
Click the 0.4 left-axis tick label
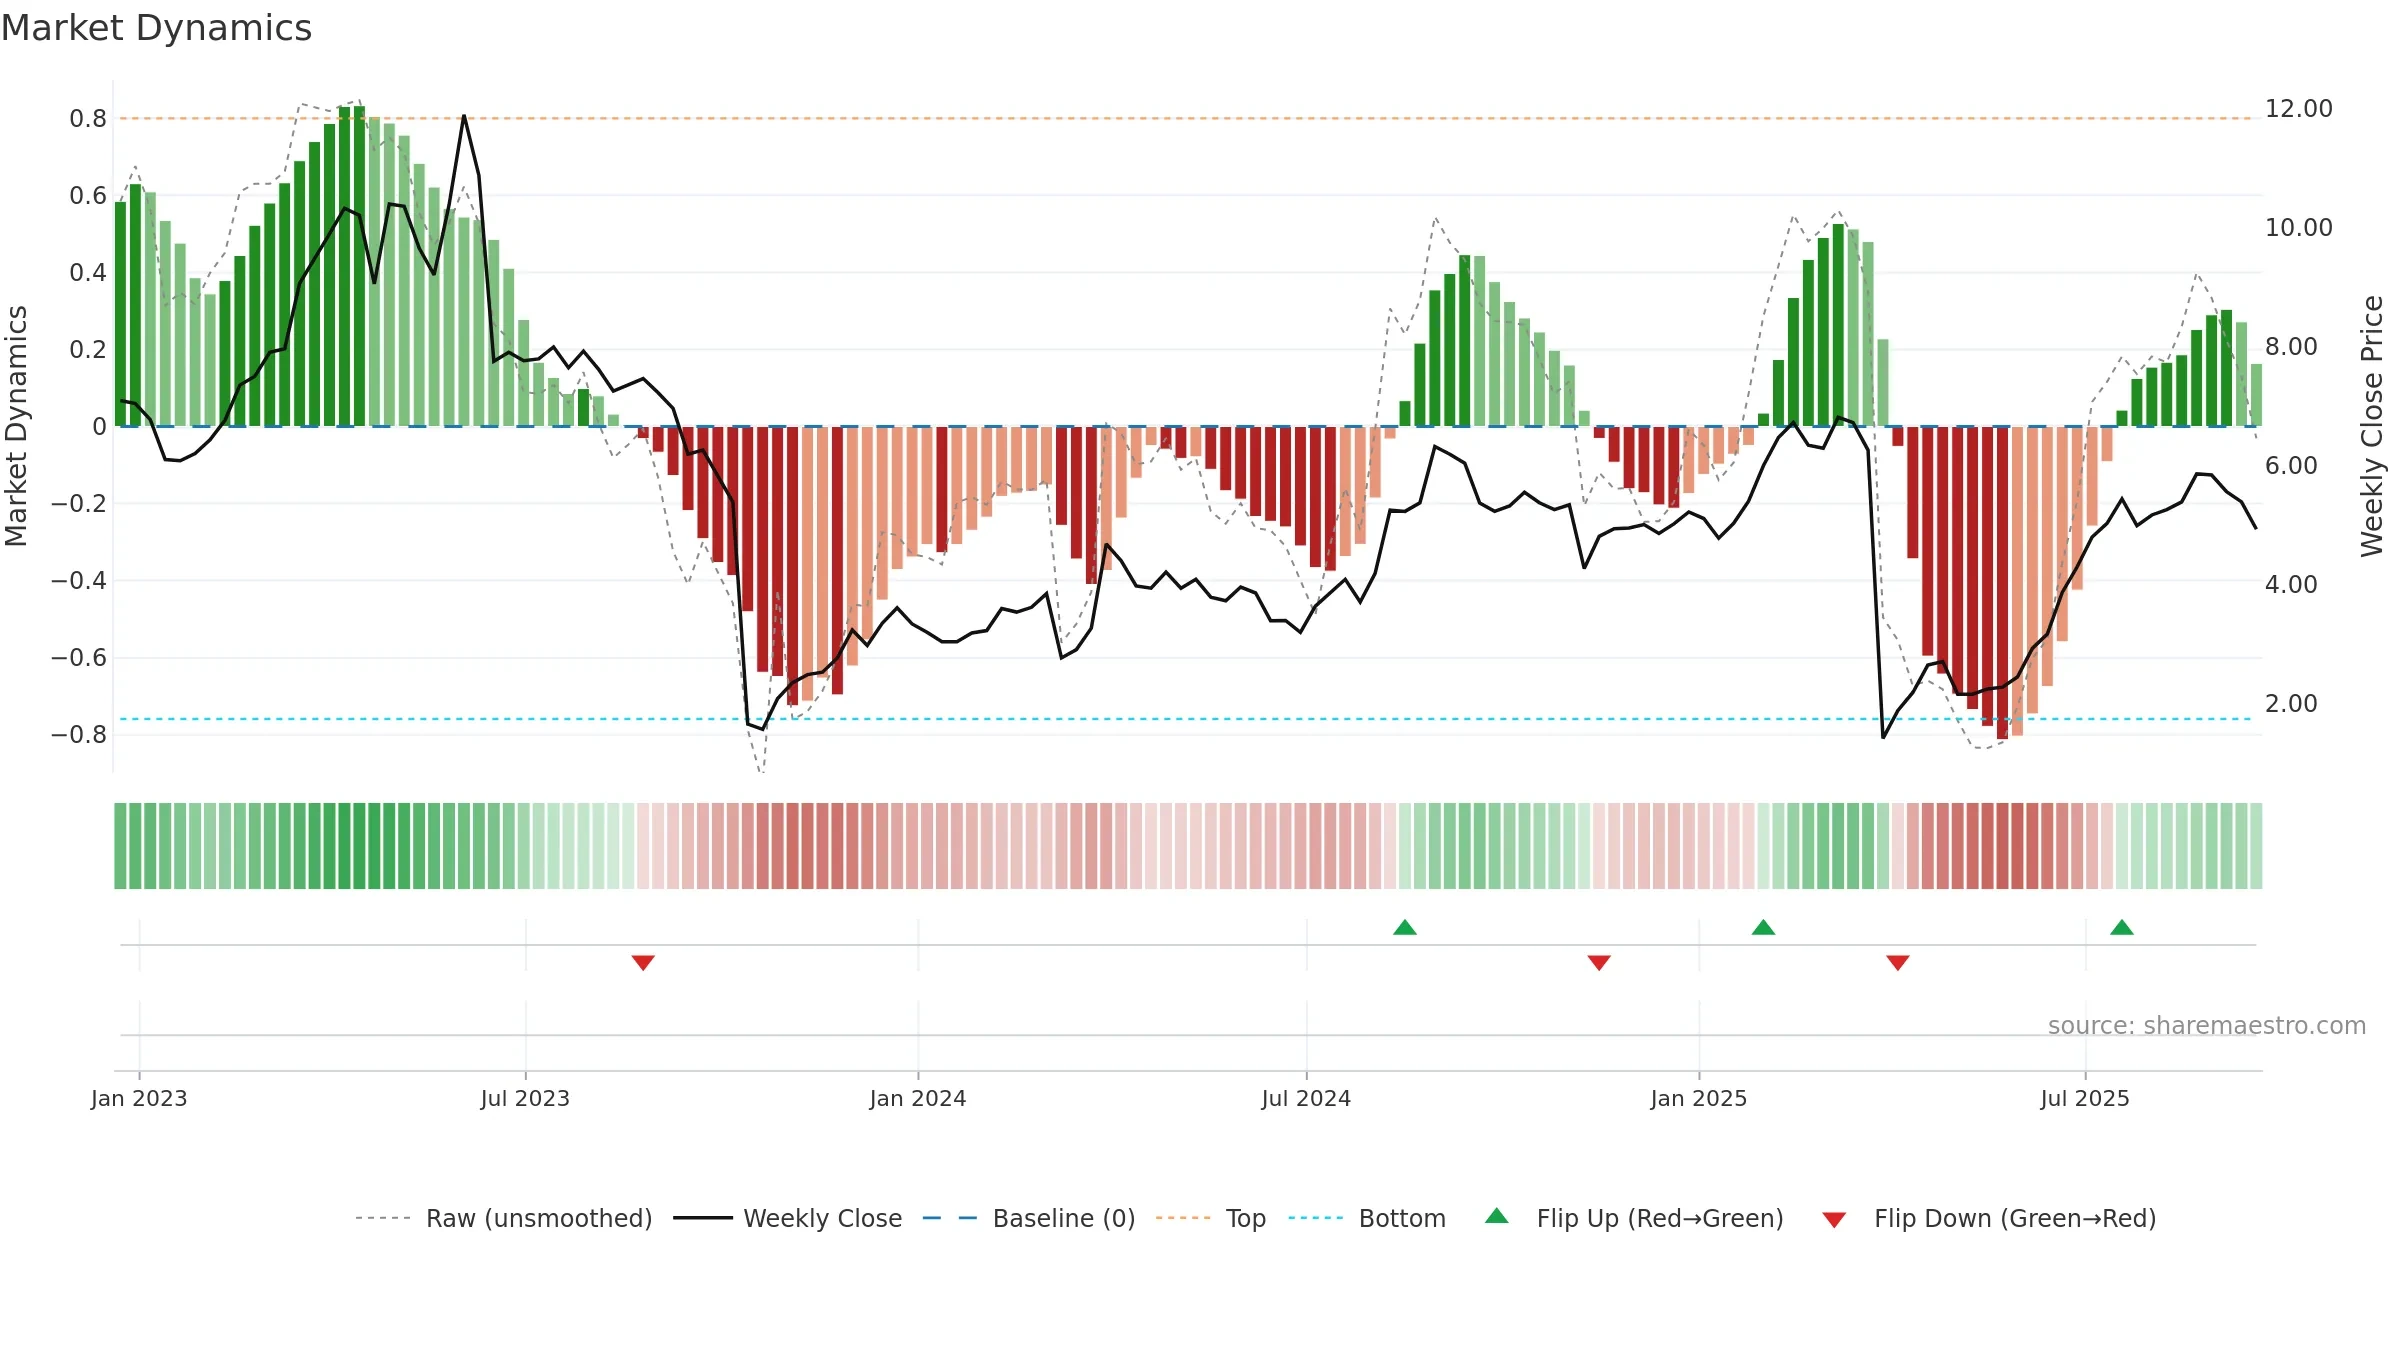click(88, 273)
